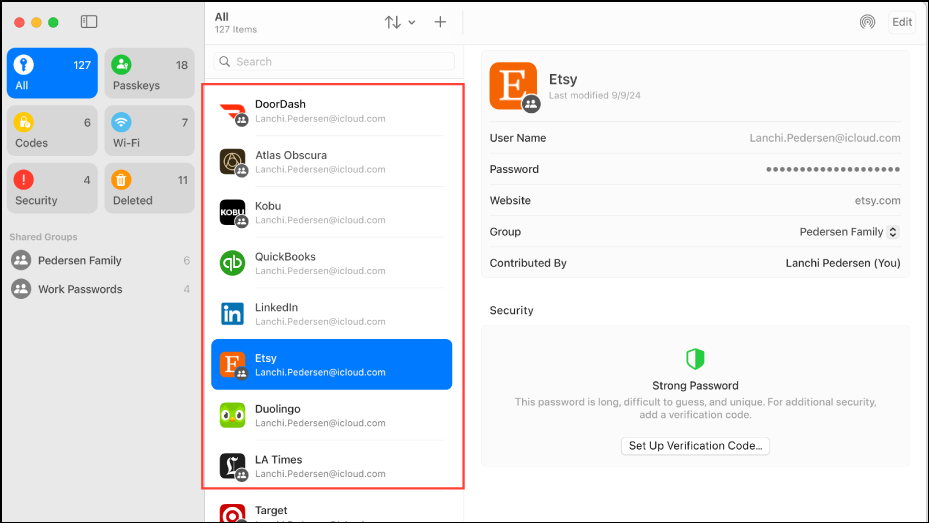Click the Codes lock icon

coord(24,122)
